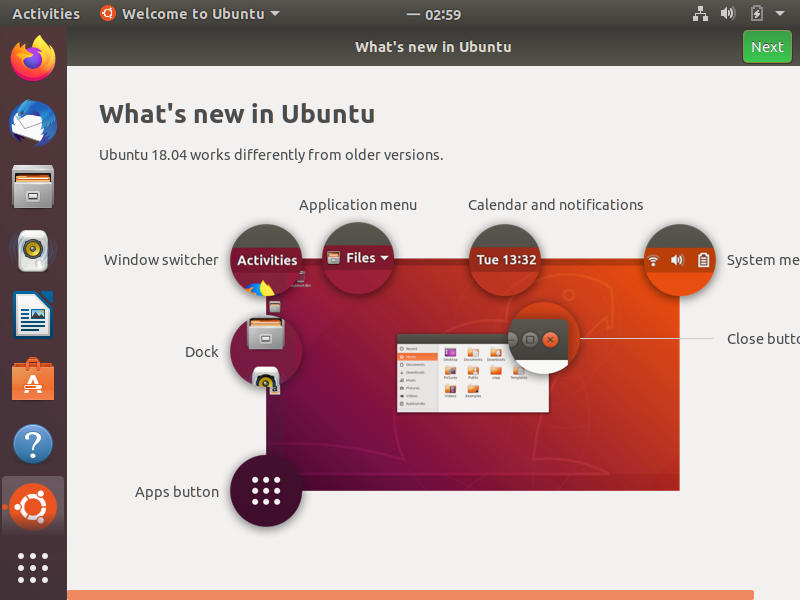The image size is (800, 600).
Task: Expand the system menu arrow
Action: (780, 14)
